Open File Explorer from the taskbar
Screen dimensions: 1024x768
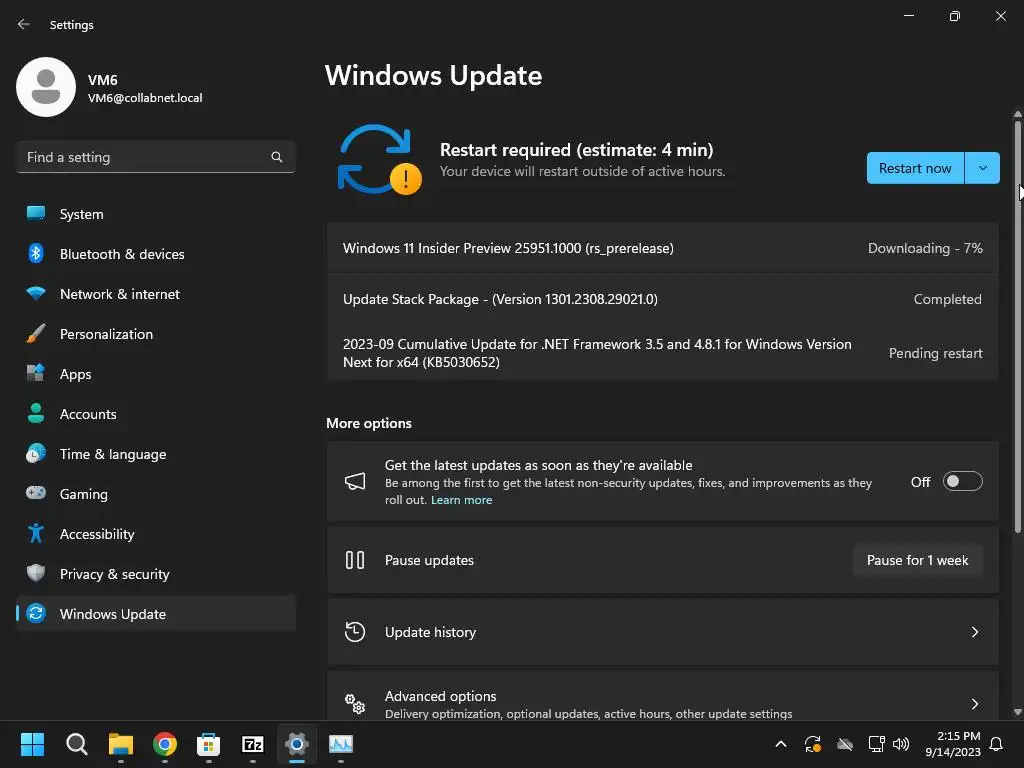click(x=121, y=744)
